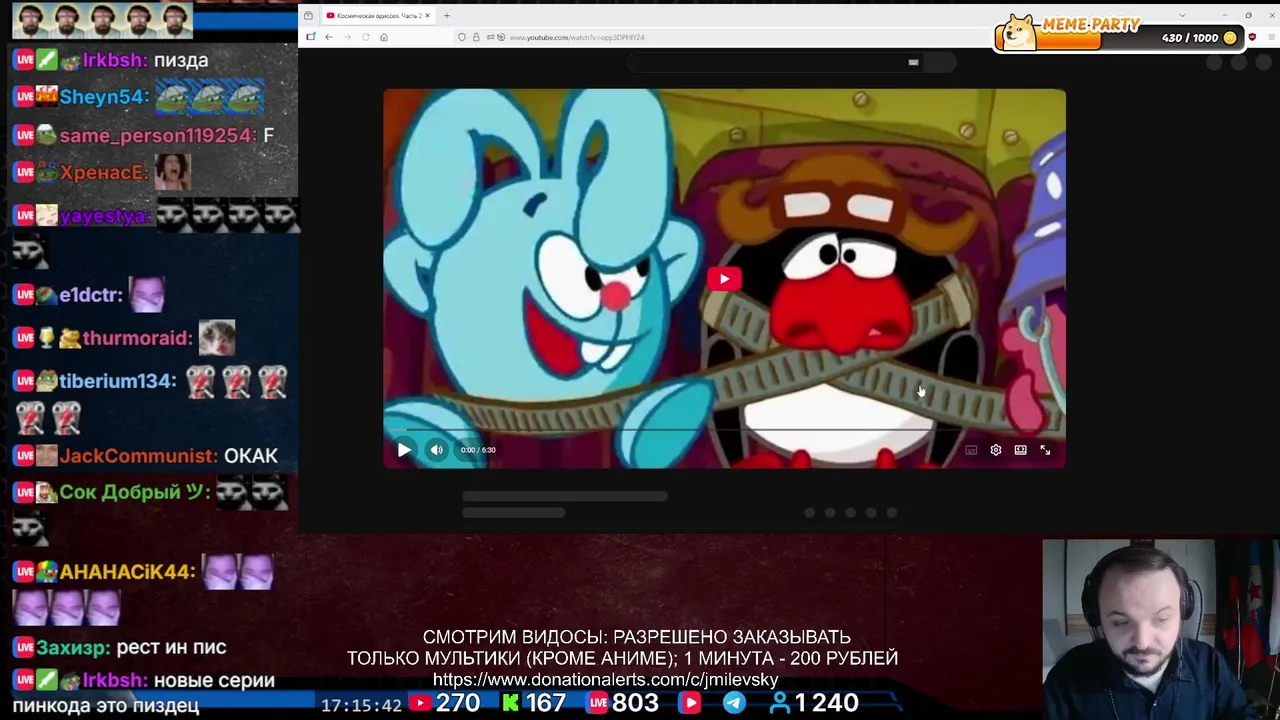The image size is (1280, 720).
Task: Click the LIVE badge beside 803
Action: (598, 703)
